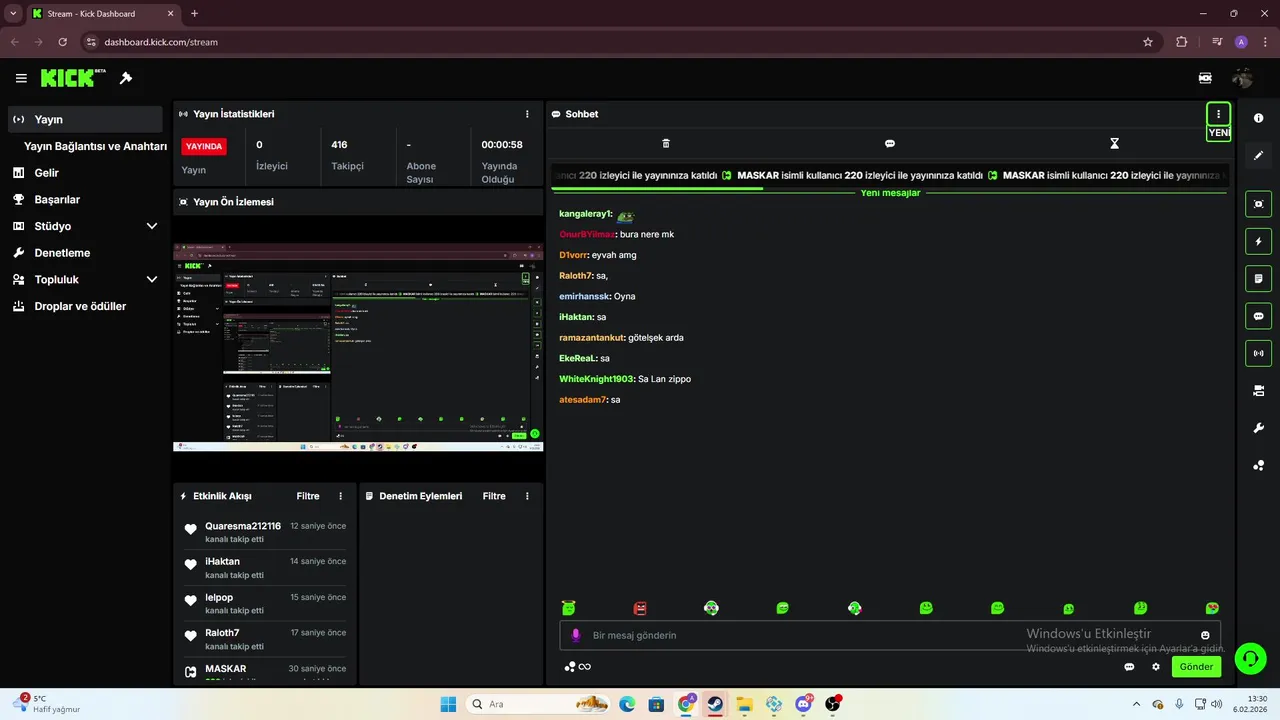Open Discord from the taskbar

pos(804,704)
